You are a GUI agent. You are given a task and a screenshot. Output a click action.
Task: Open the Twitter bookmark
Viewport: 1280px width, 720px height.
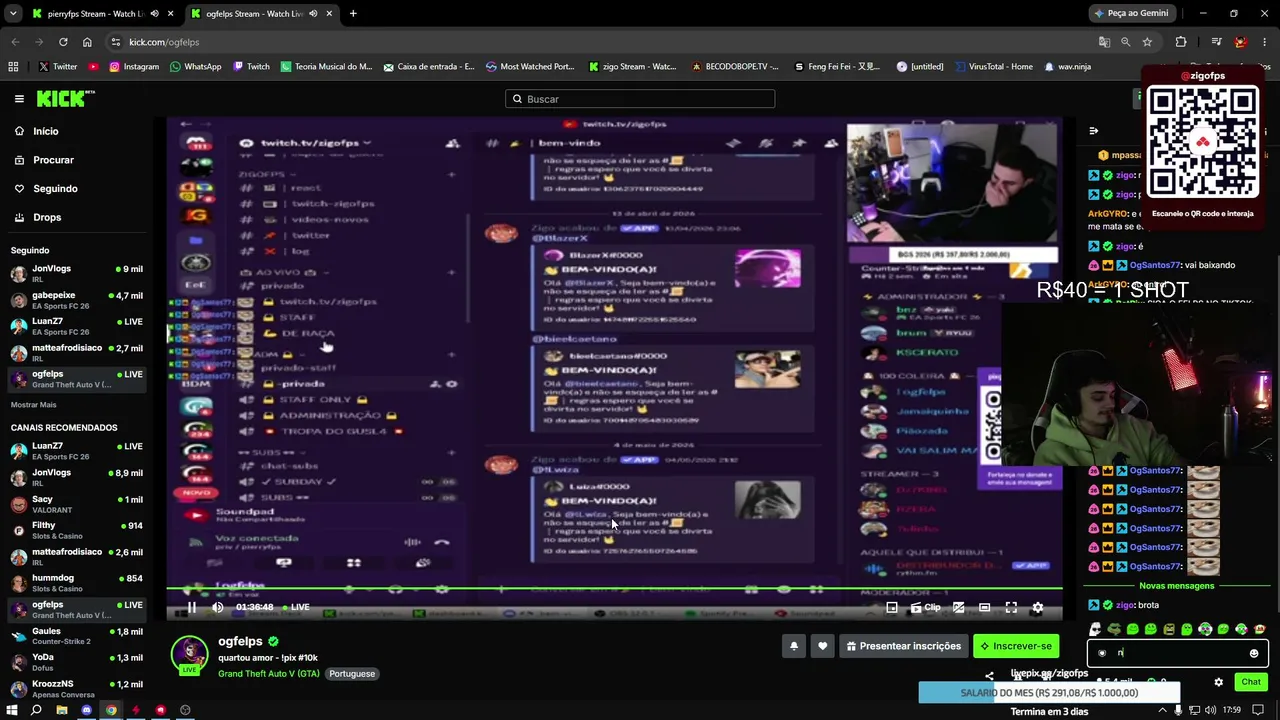58,67
